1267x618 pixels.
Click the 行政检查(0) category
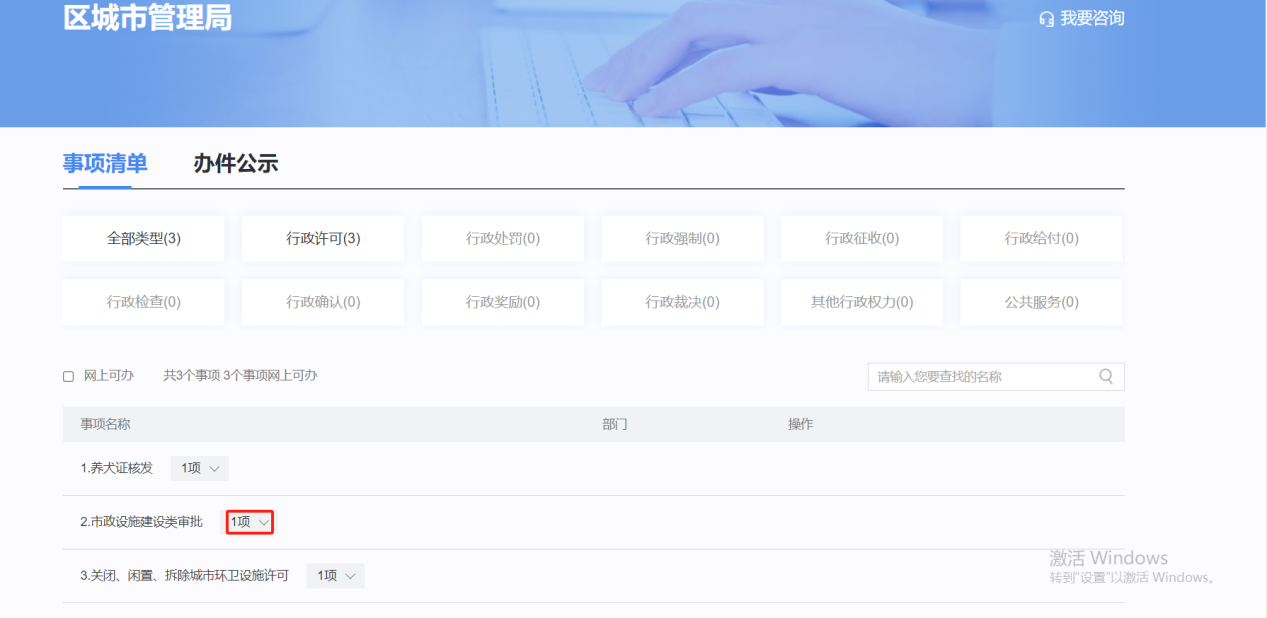click(143, 301)
